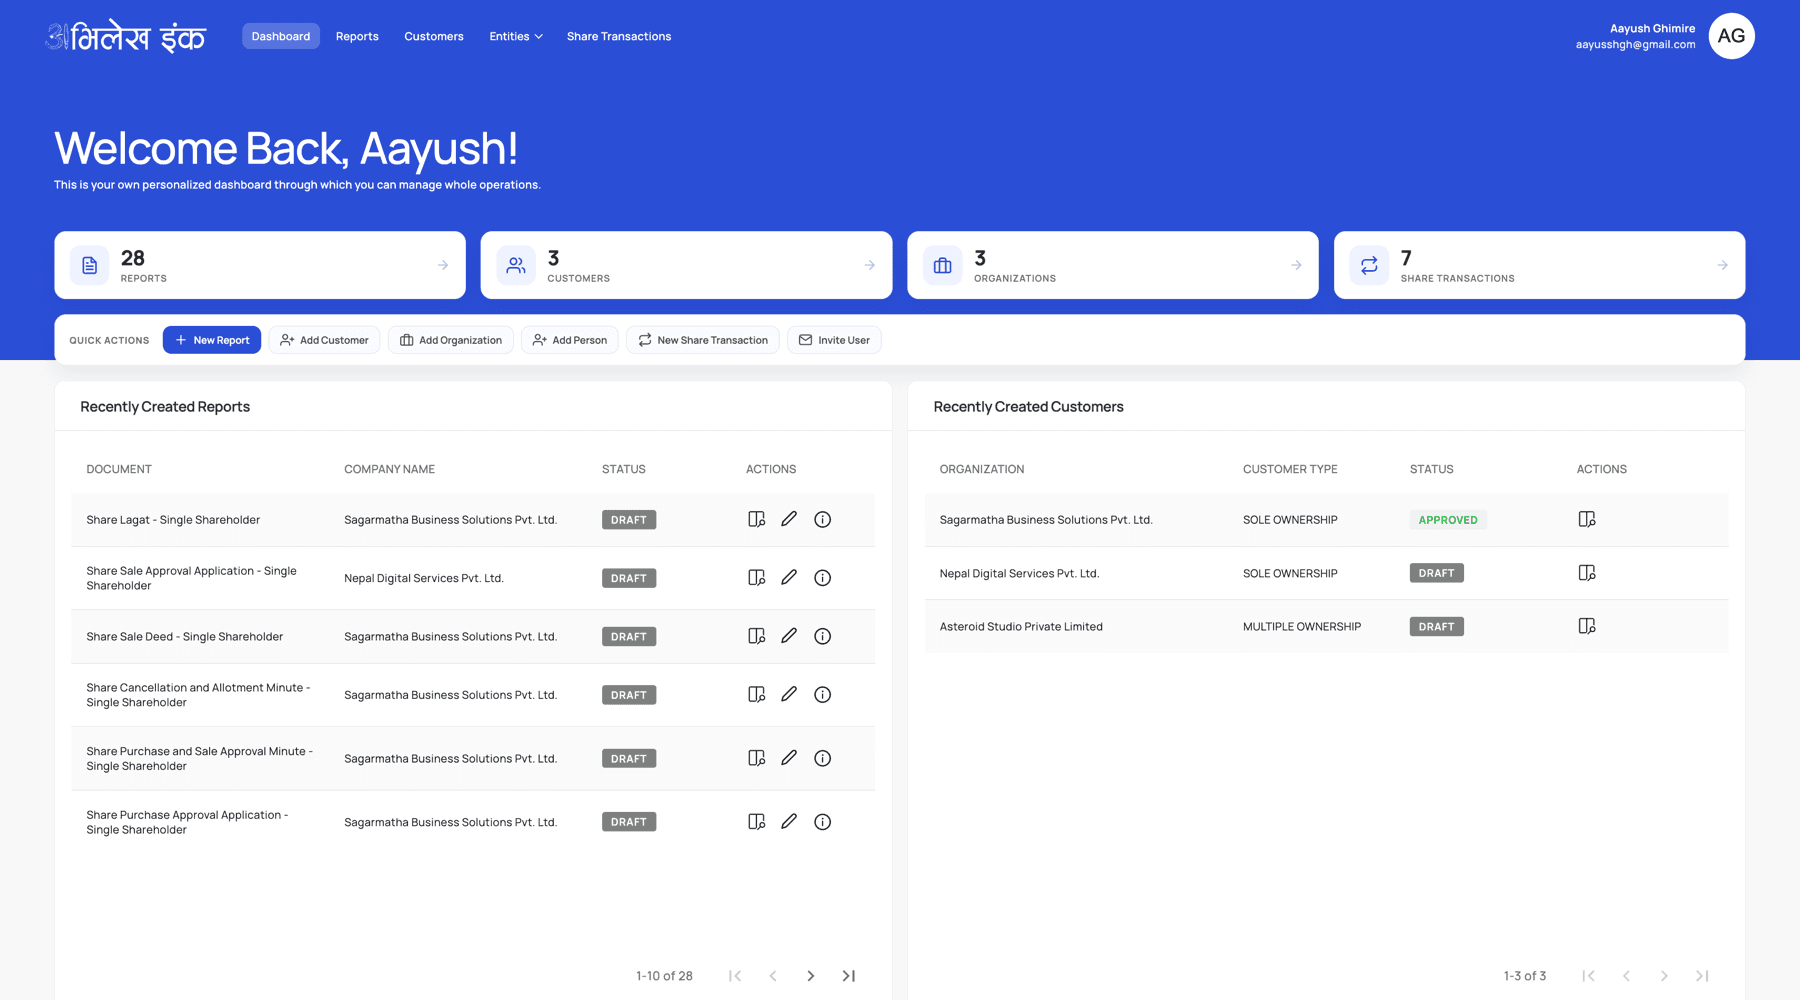The width and height of the screenshot is (1800, 1000).
Task: View Sagarmatha Business Solutions customer details icon
Action: coord(1587,519)
